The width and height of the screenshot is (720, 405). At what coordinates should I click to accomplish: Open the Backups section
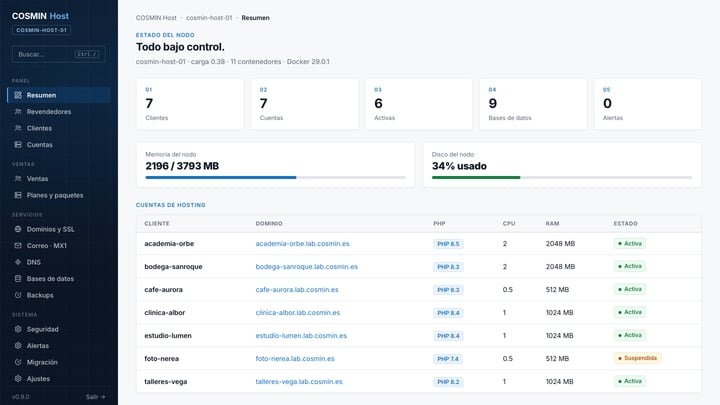pyautogui.click(x=59, y=295)
